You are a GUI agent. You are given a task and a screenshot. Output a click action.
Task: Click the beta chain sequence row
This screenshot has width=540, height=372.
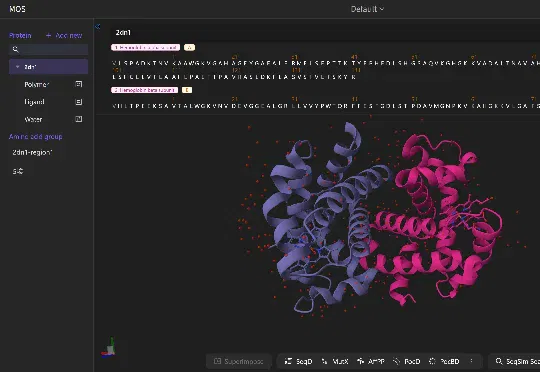(x=325, y=106)
